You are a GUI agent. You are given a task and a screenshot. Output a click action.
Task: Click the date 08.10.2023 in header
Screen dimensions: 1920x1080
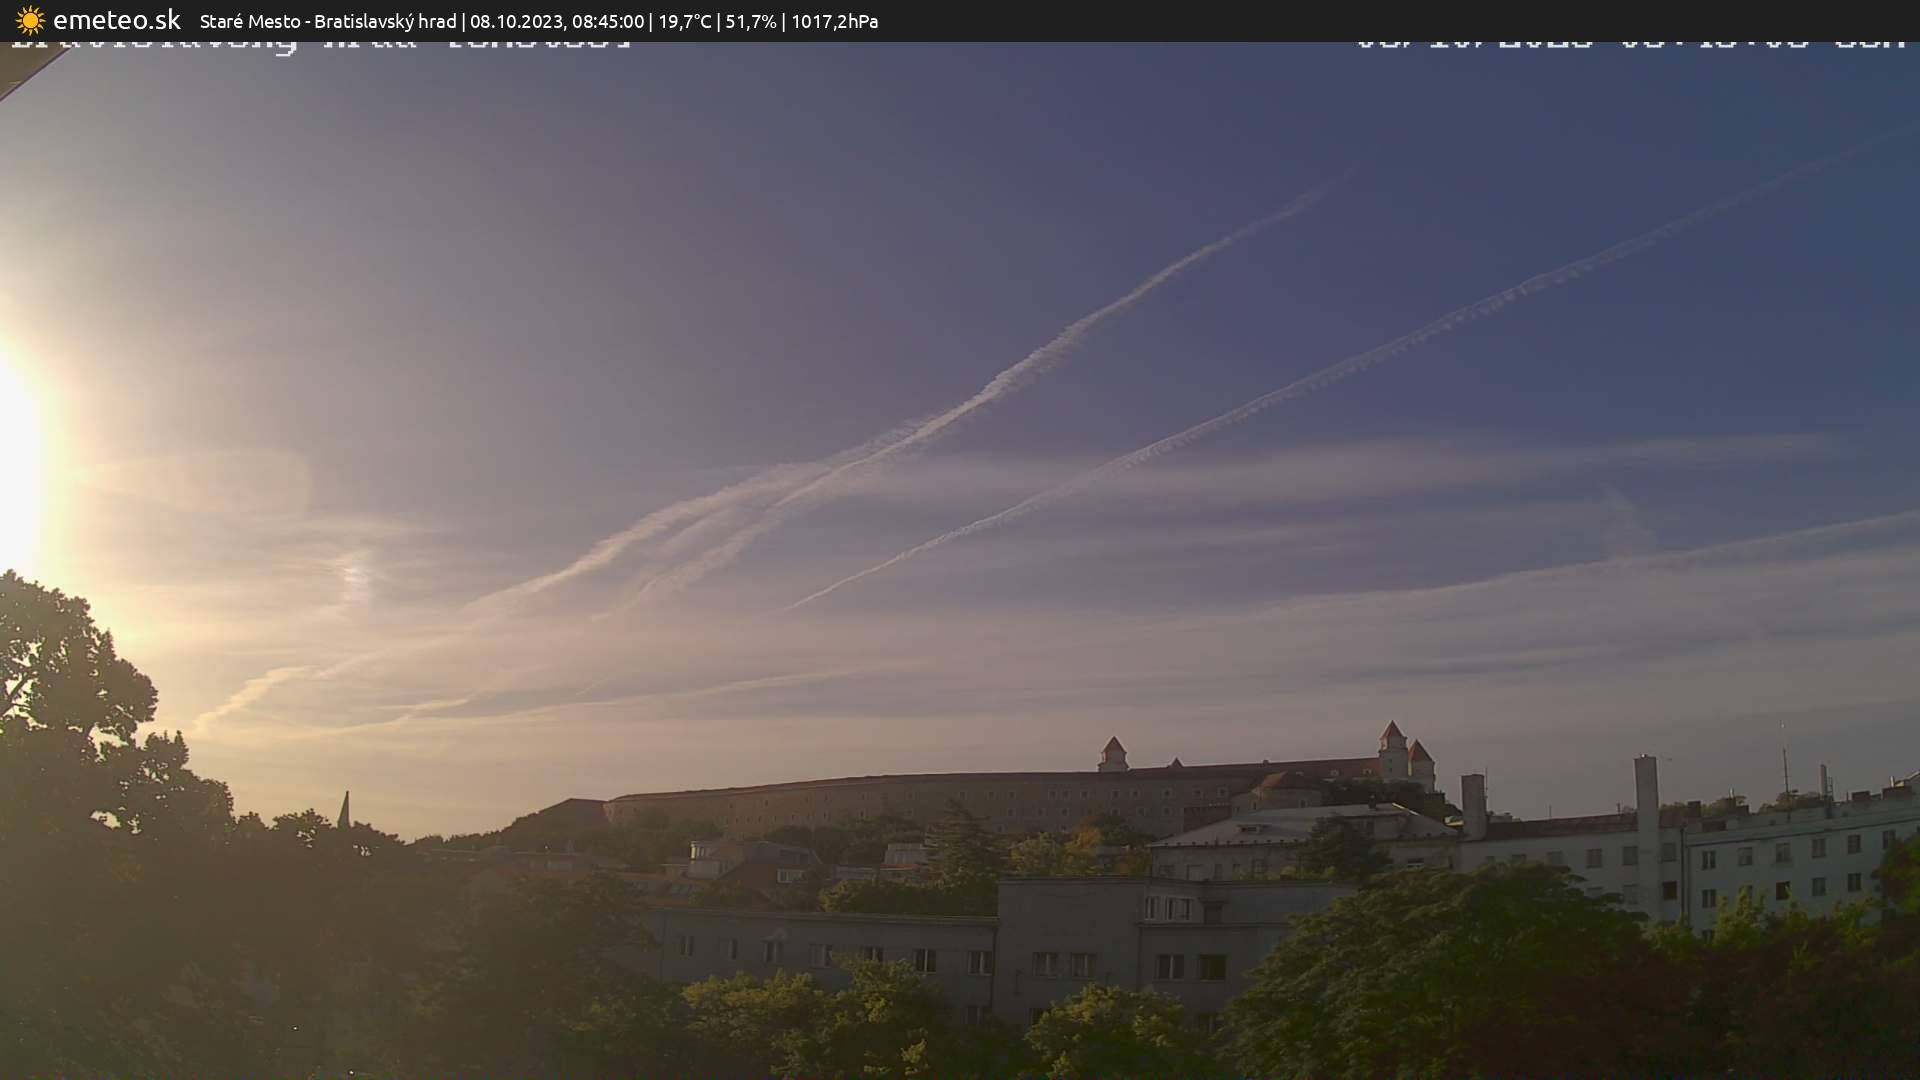pos(515,21)
